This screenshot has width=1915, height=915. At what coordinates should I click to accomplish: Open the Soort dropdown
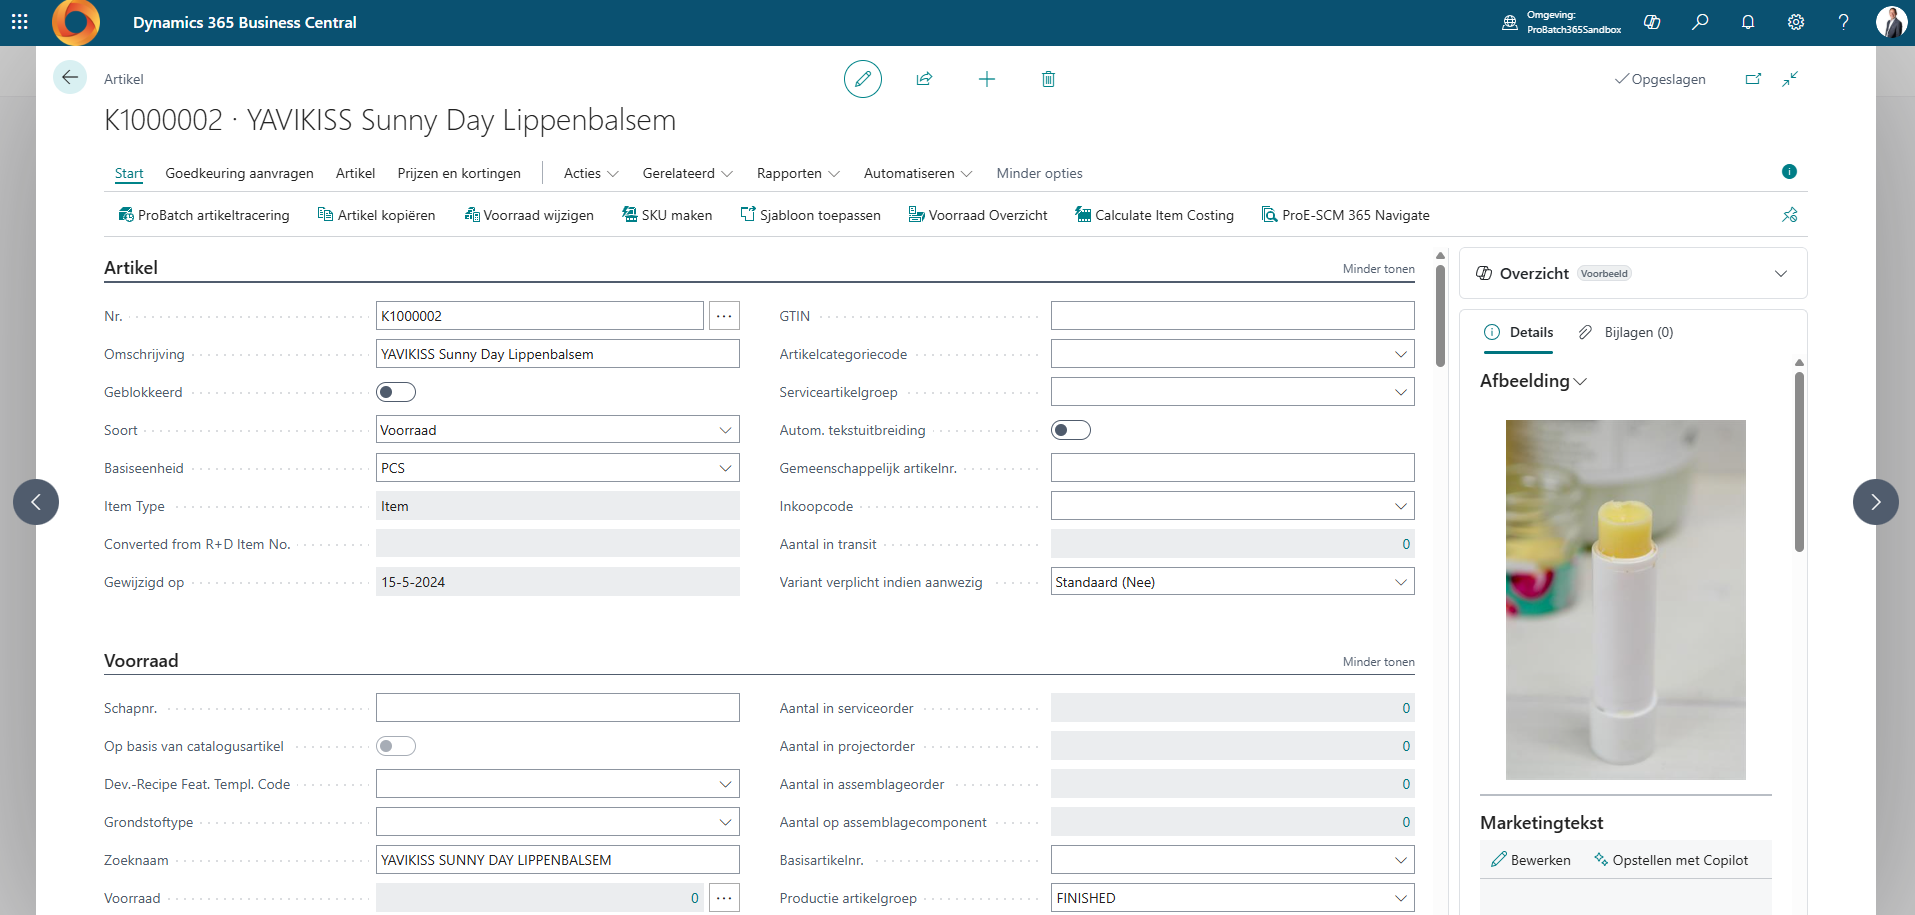tap(725, 430)
